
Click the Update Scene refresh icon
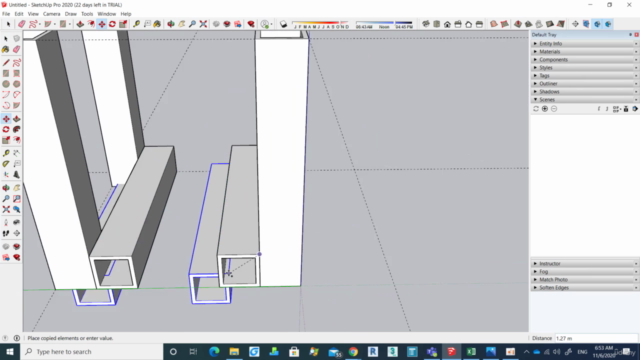[536, 109]
